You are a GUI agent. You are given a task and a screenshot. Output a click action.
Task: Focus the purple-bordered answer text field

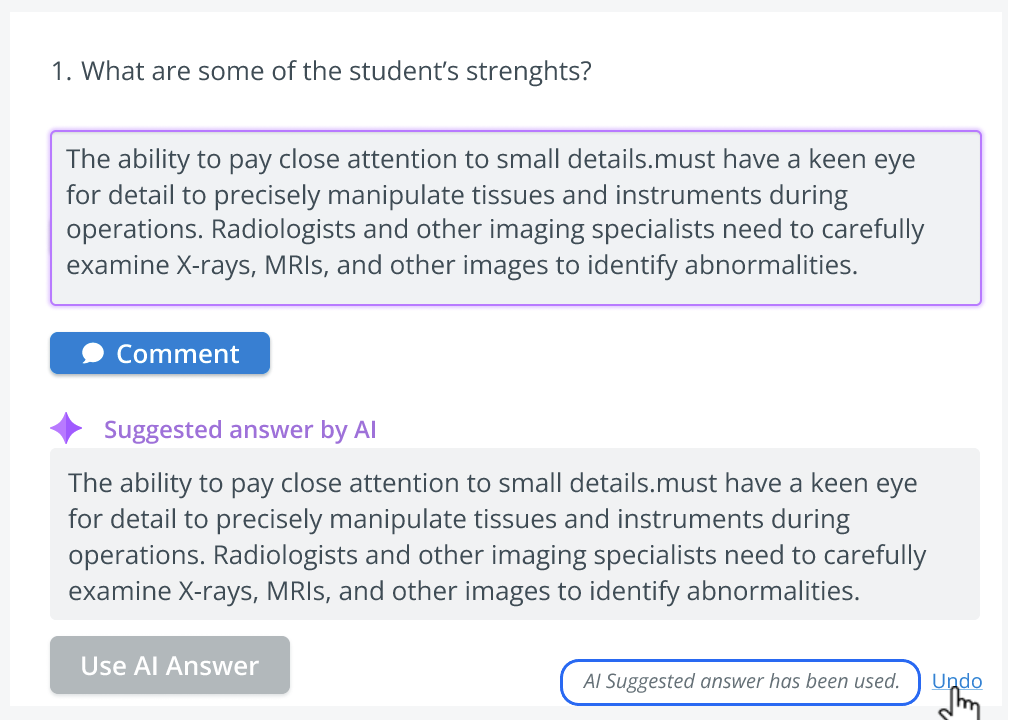[516, 218]
